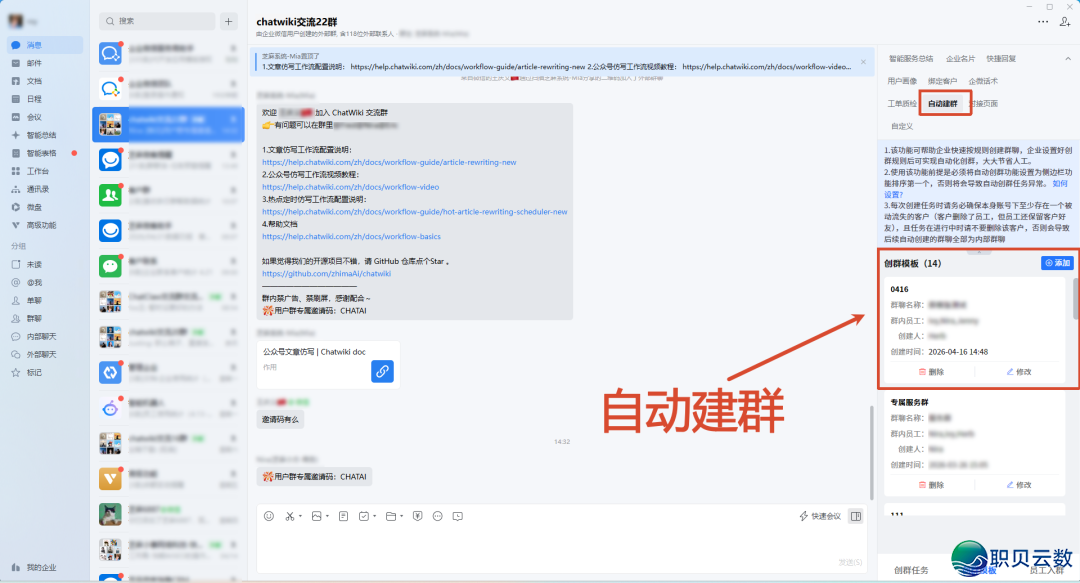Collapse the info notice with small chevron
The image size is (1080, 583).
(x=979, y=252)
